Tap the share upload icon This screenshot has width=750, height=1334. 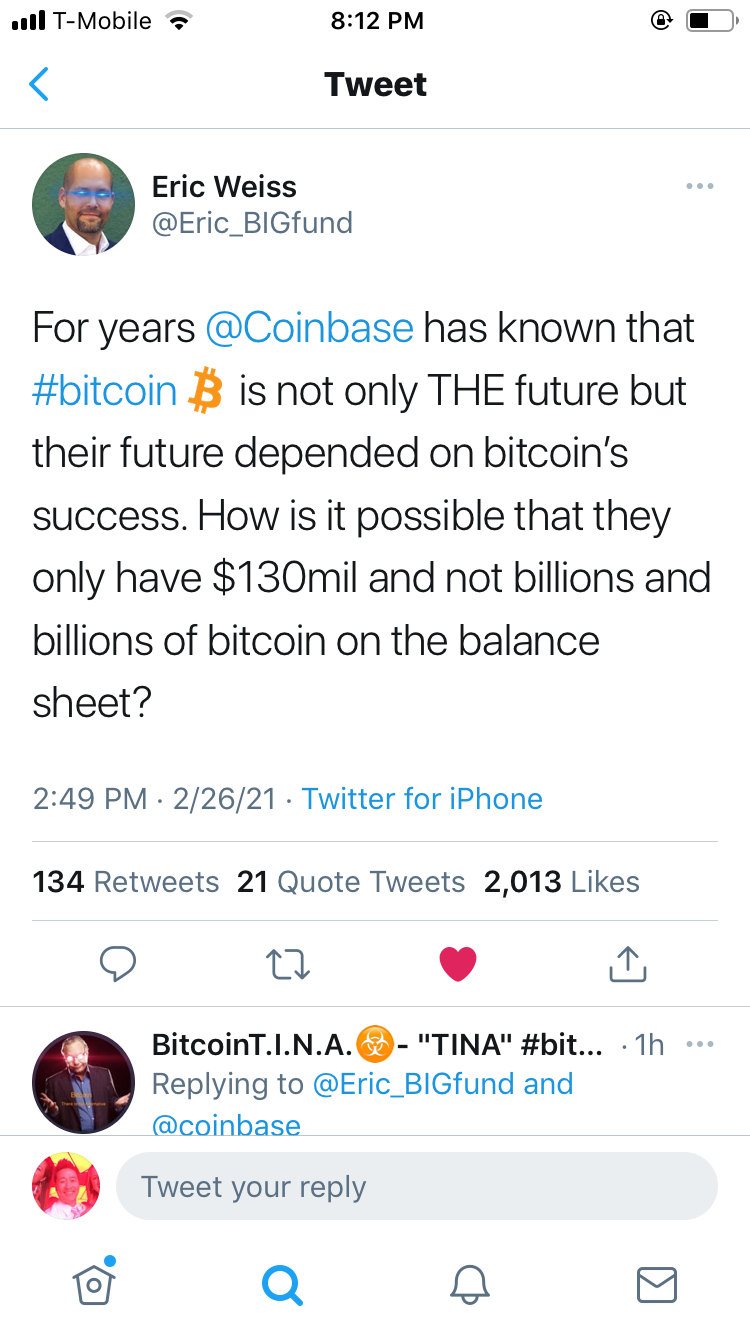tap(628, 963)
